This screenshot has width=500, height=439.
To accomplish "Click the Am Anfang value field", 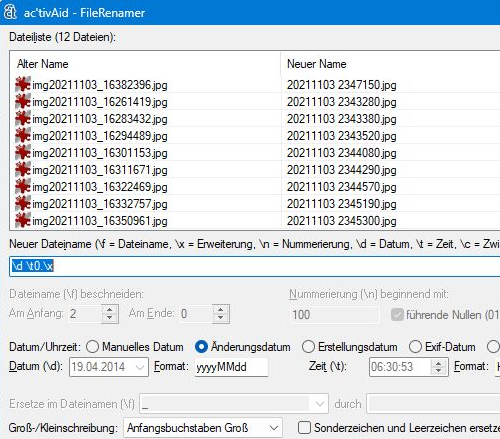I will point(85,314).
